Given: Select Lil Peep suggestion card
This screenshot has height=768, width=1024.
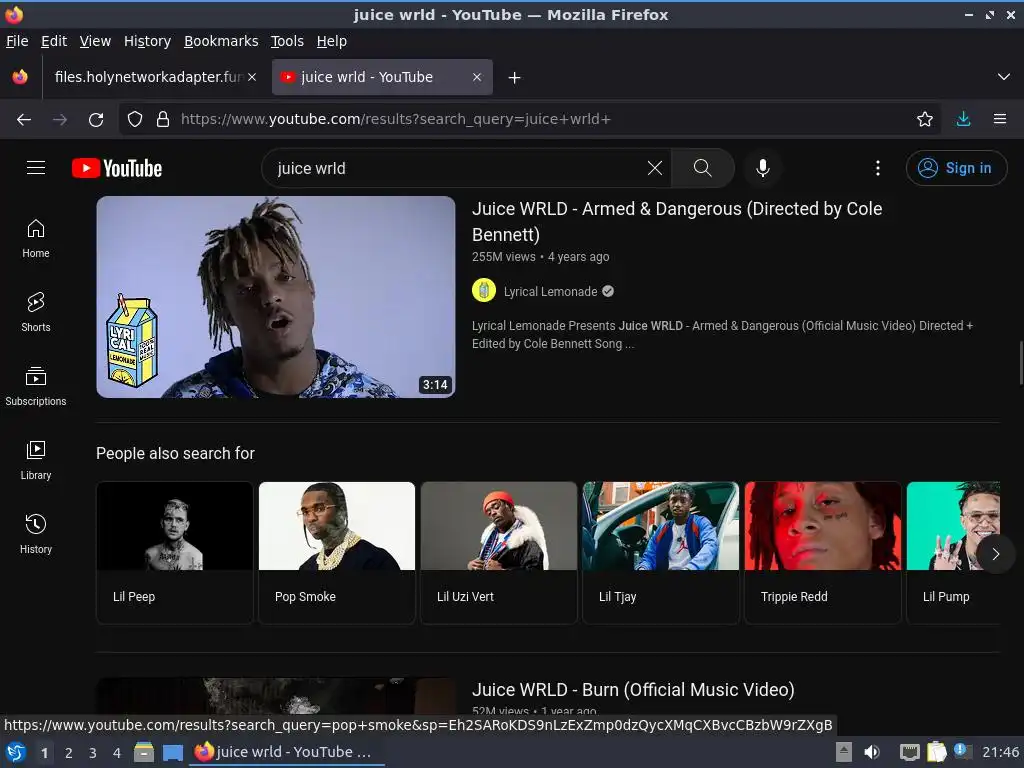Looking at the screenshot, I should point(174,552).
